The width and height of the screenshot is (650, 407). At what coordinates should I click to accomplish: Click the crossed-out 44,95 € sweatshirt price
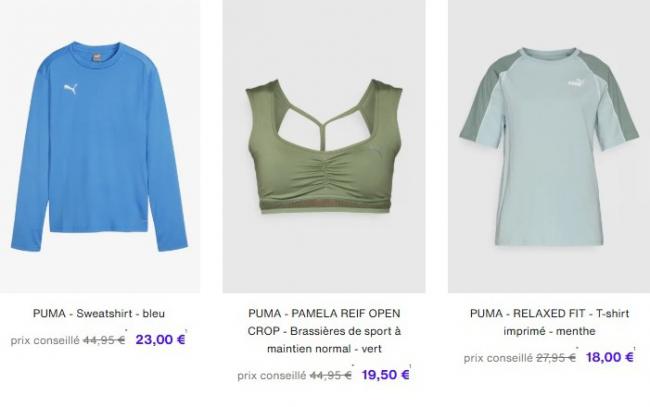coord(104,340)
